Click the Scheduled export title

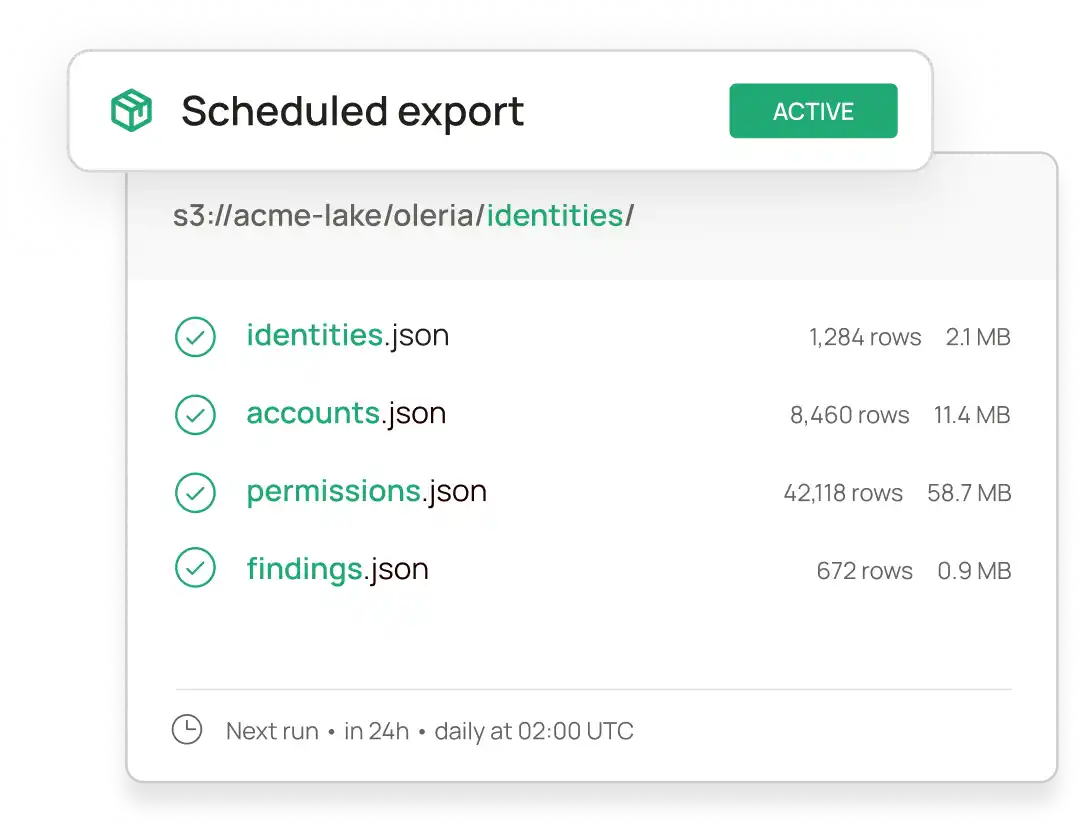(353, 111)
